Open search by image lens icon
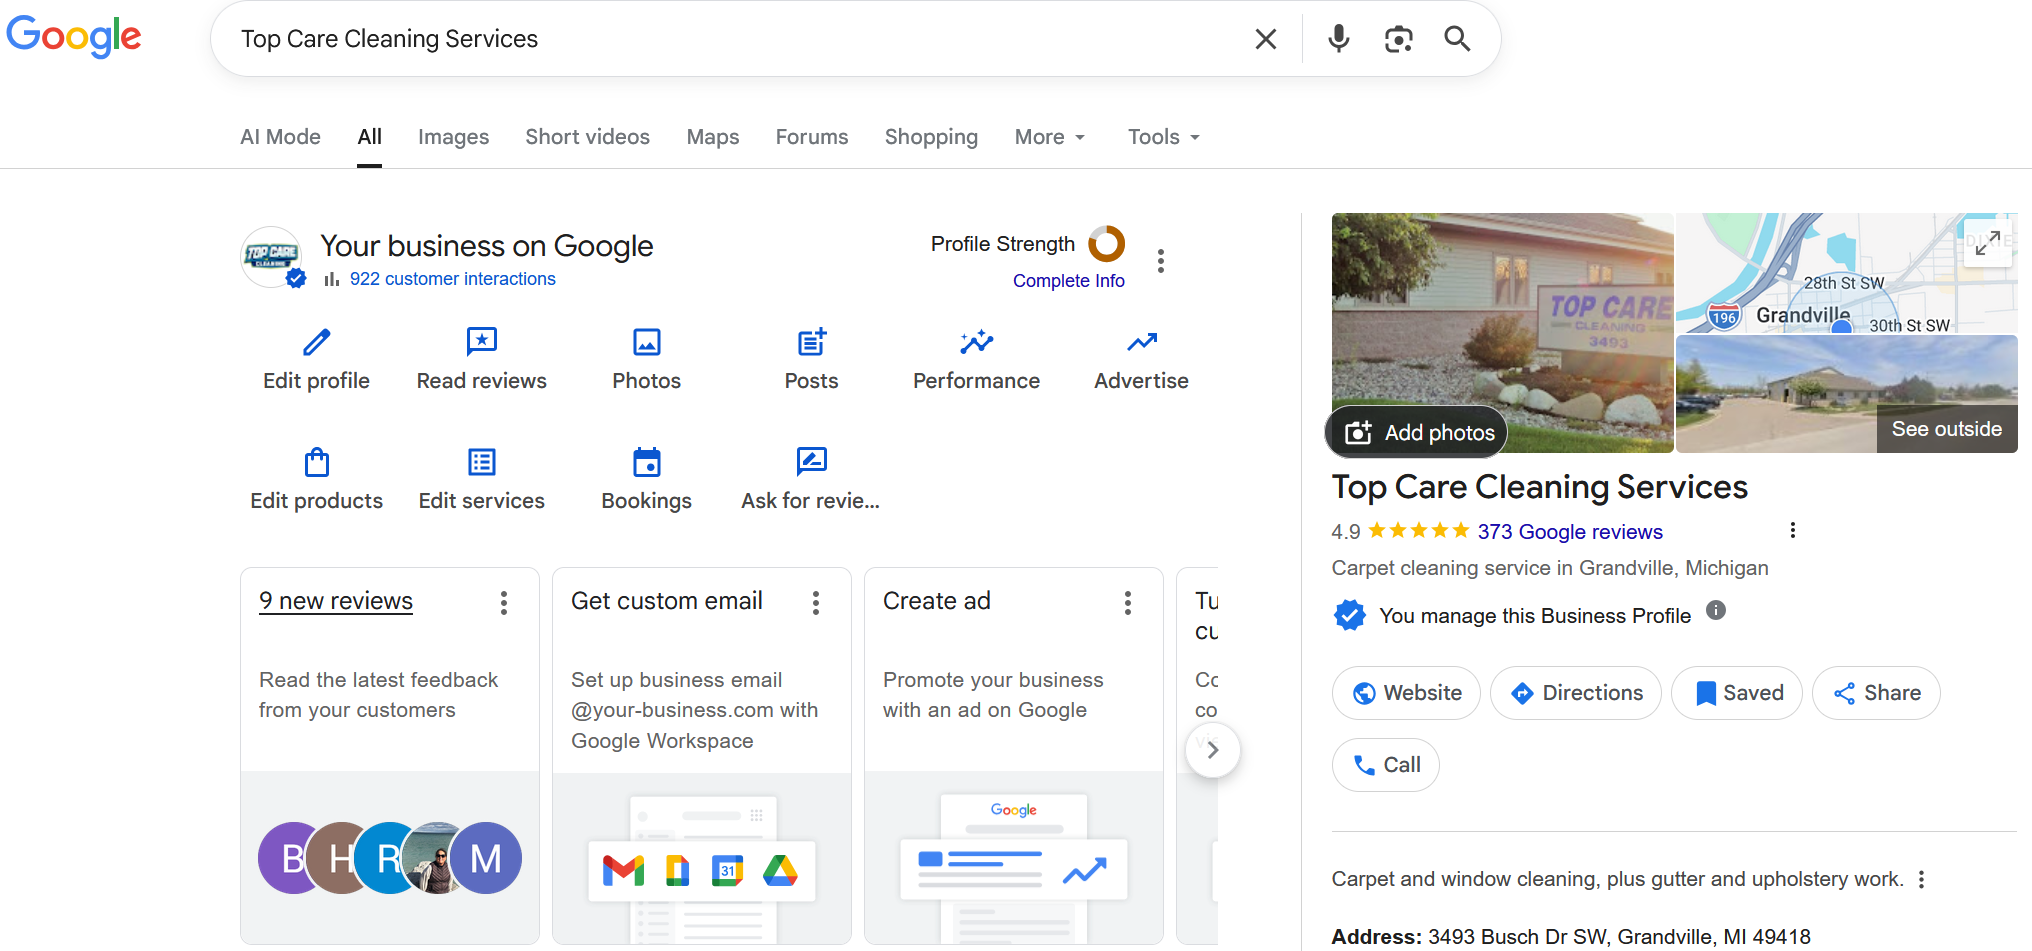Image resolution: width=2032 pixels, height=951 pixels. 1398,39
